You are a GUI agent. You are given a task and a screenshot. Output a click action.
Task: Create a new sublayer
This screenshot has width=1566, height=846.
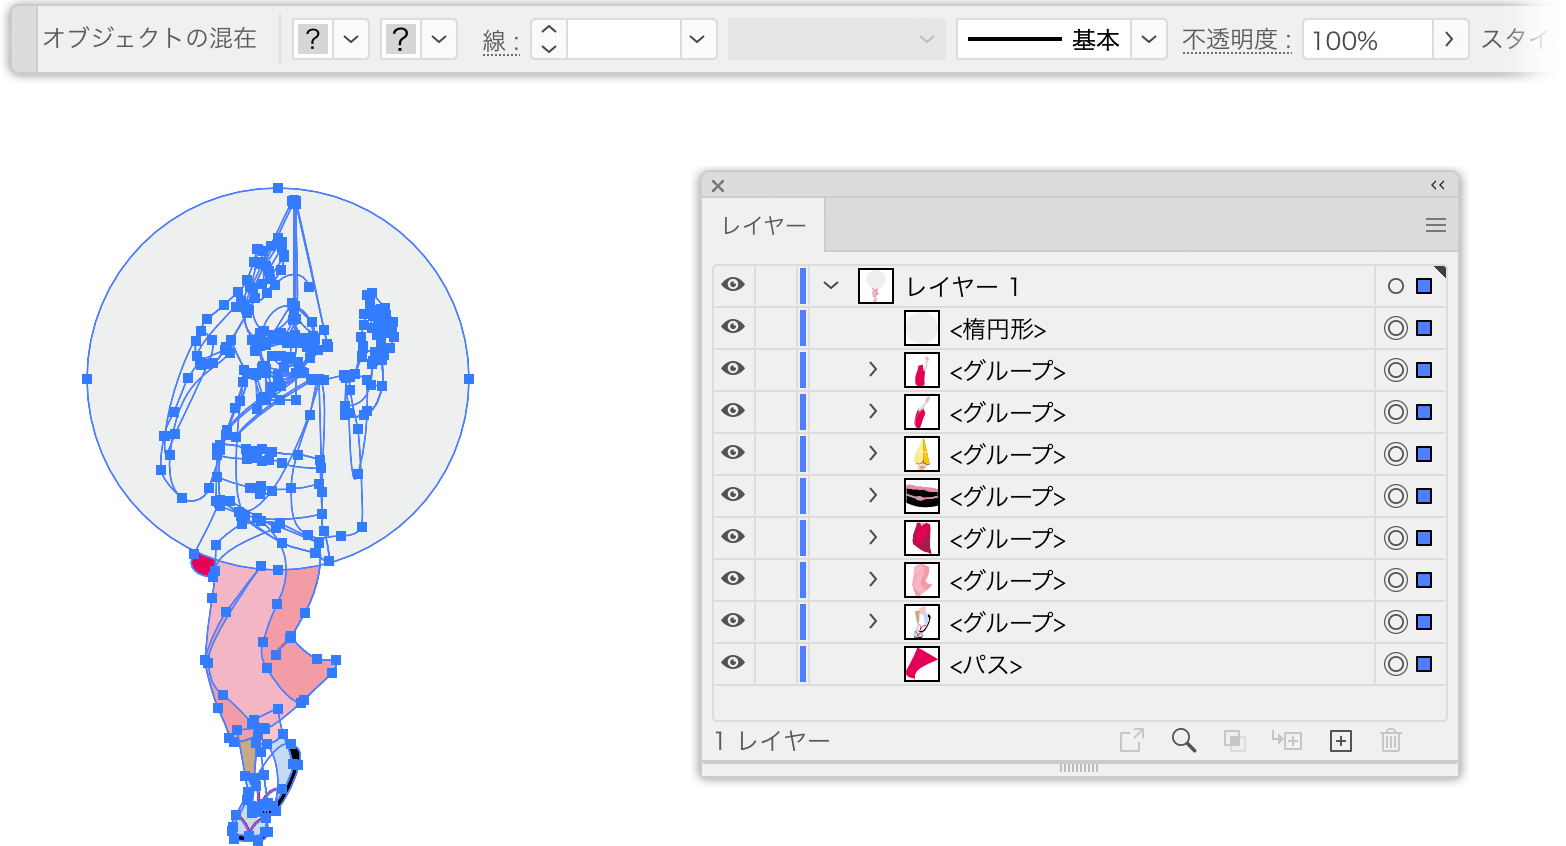[x=1286, y=740]
